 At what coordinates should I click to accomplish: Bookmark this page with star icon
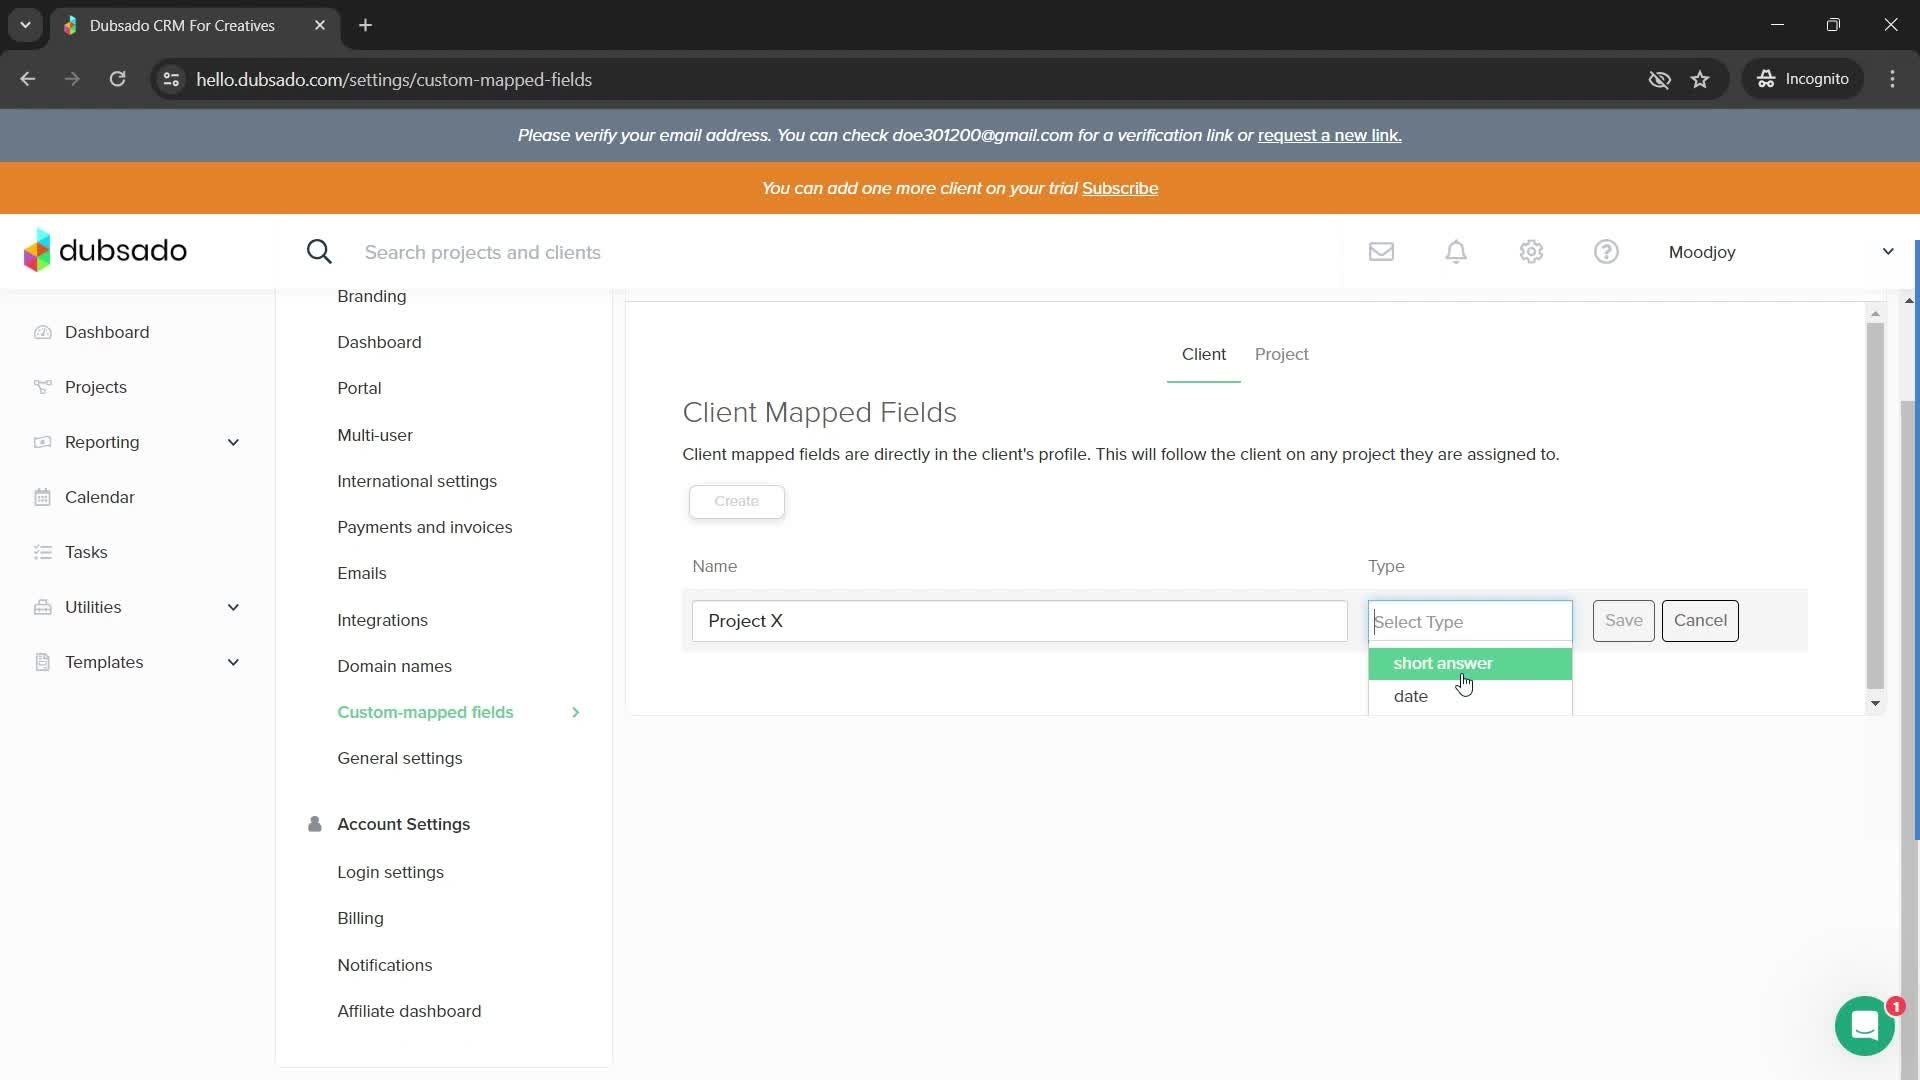point(1700,79)
